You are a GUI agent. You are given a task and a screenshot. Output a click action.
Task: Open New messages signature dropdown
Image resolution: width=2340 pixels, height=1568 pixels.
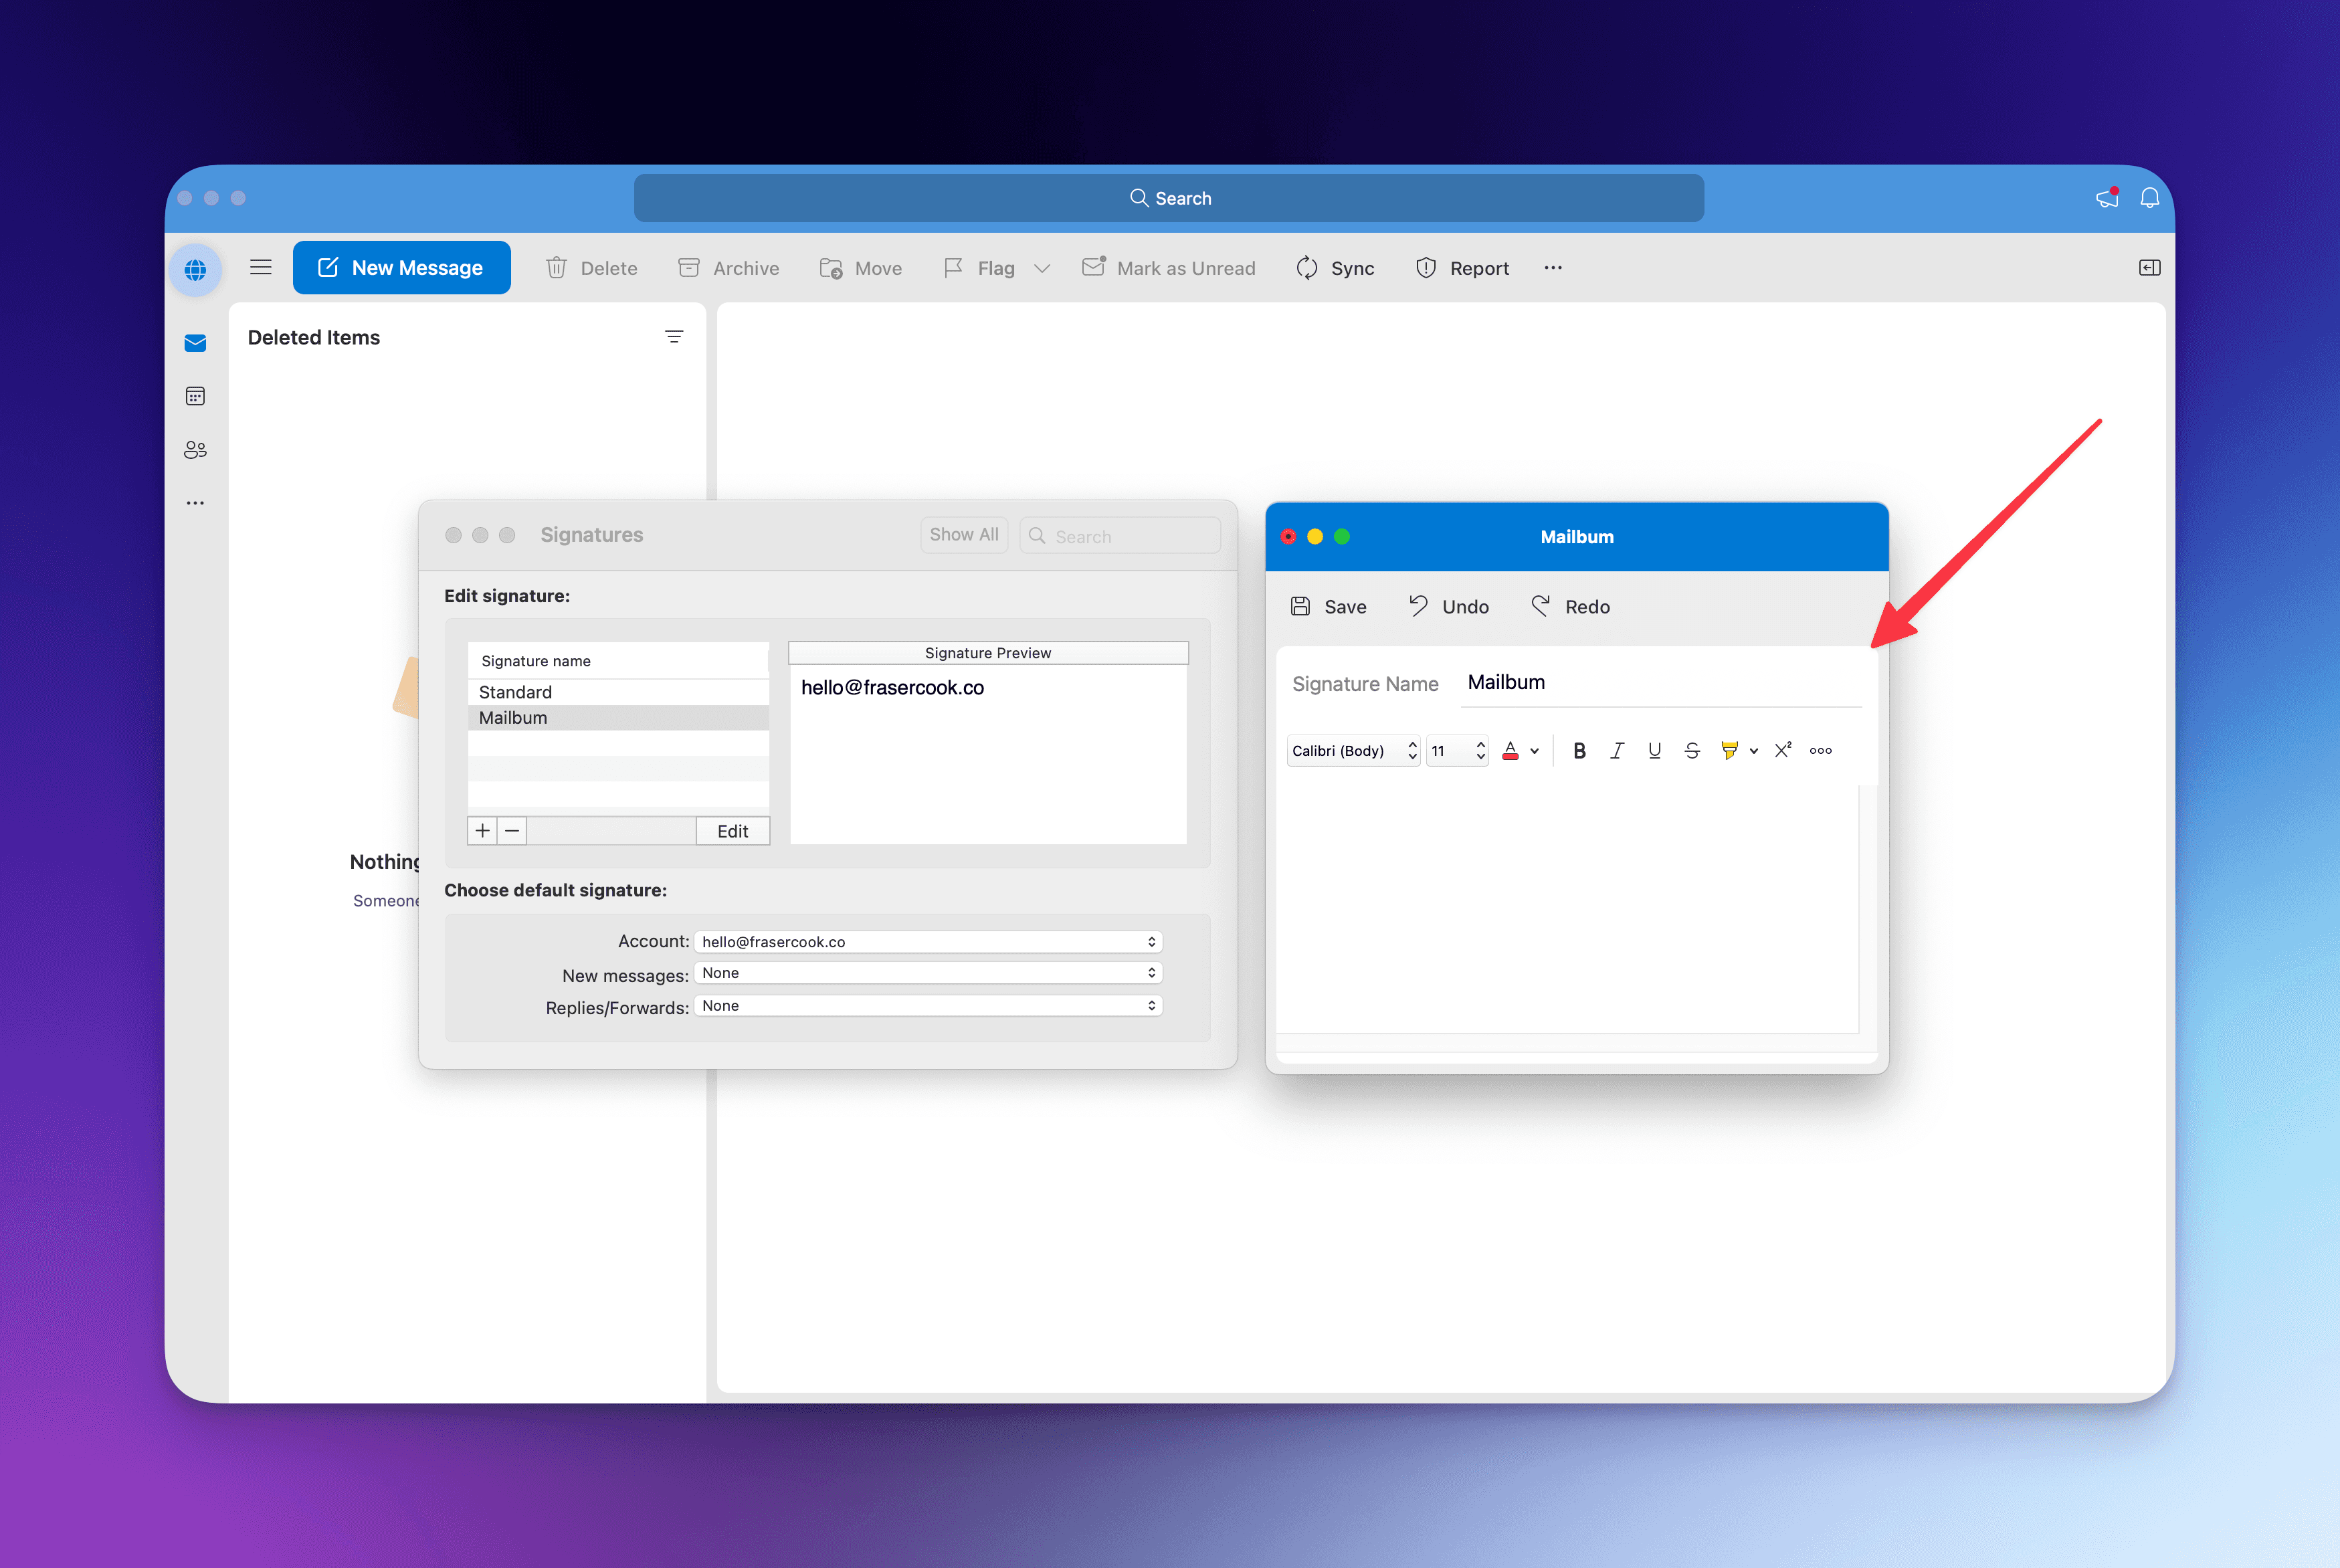pos(927,973)
